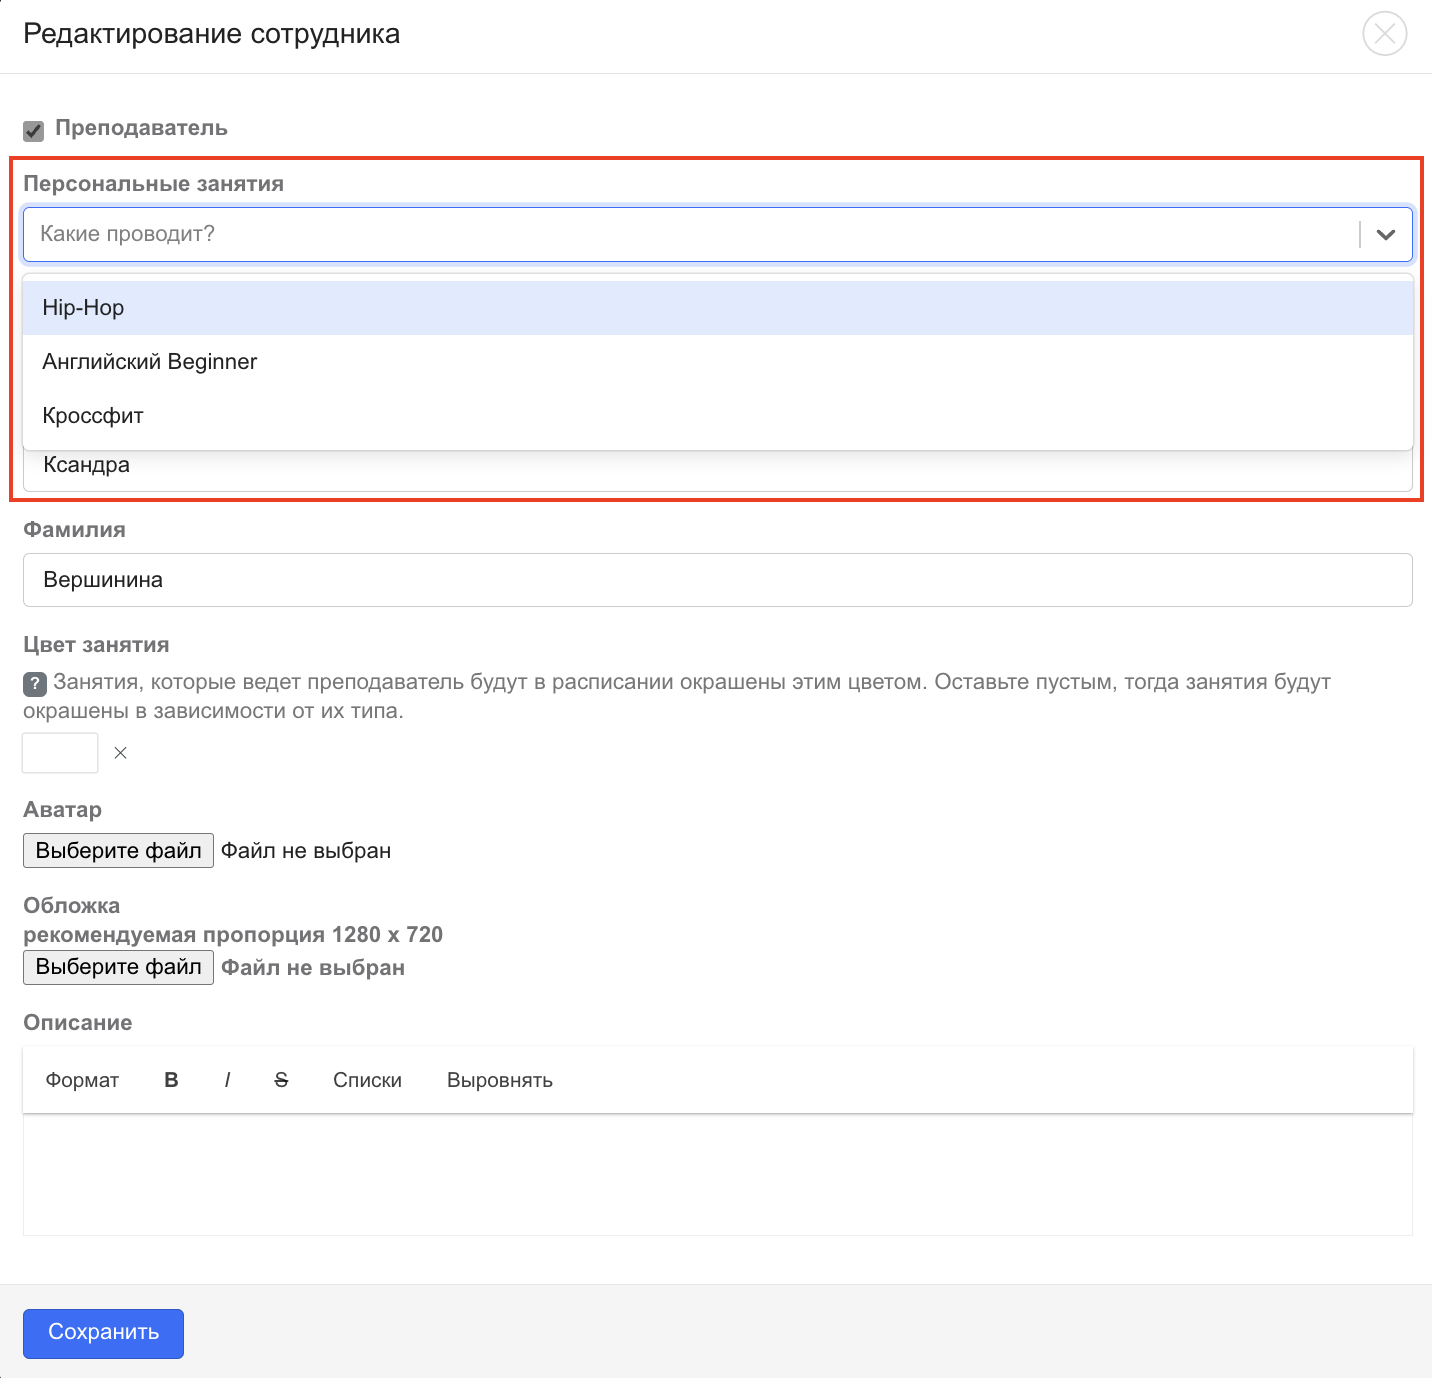This screenshot has width=1432, height=1378.
Task: Open the lesson color picker swatch
Action: click(60, 753)
